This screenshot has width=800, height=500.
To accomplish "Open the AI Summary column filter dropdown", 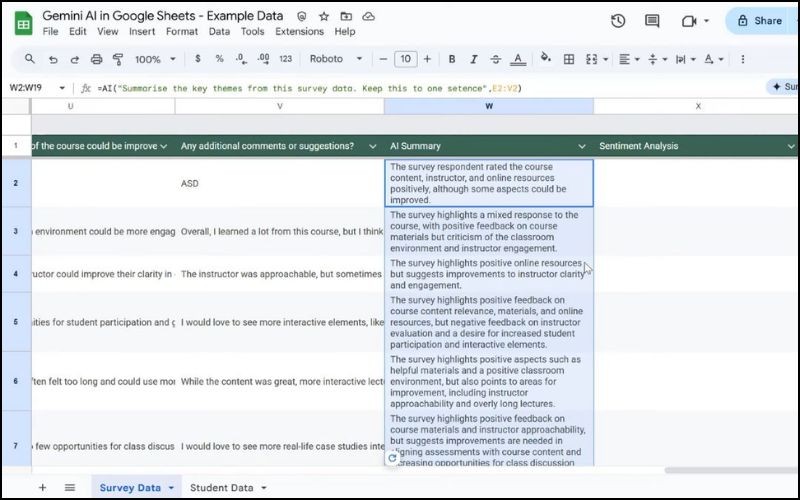I will [x=581, y=146].
